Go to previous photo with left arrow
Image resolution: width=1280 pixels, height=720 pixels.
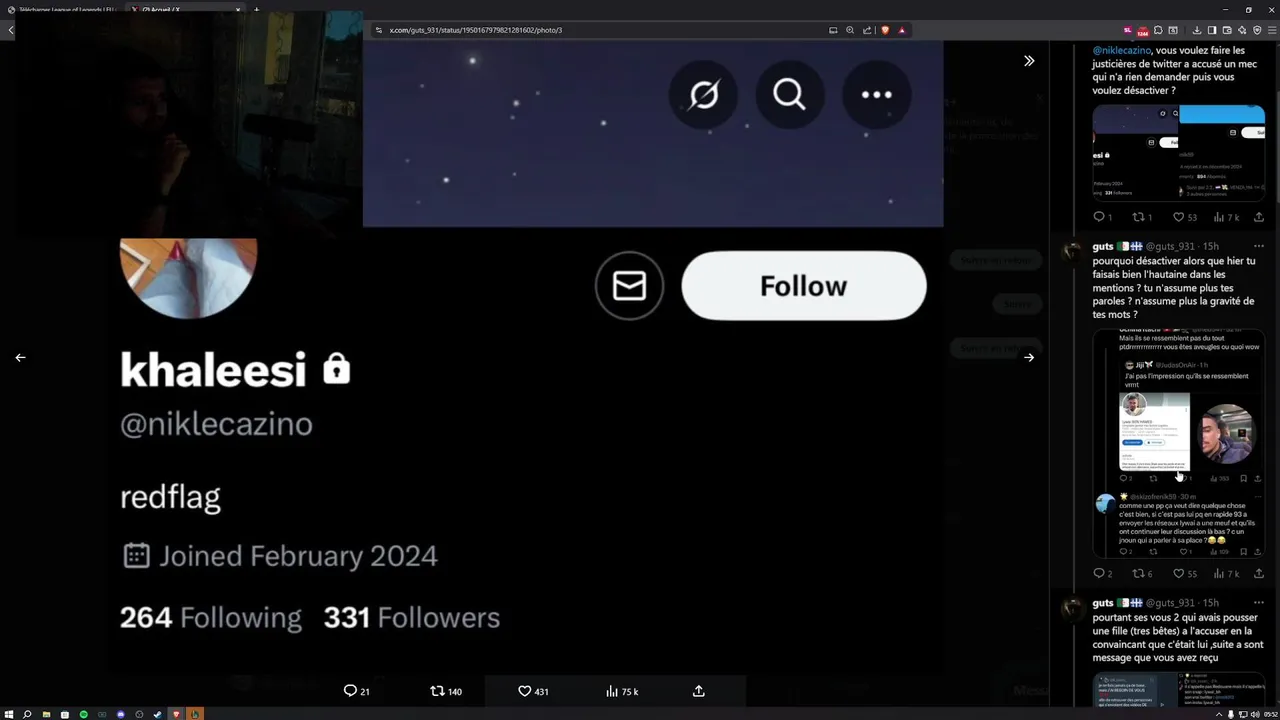click(20, 357)
